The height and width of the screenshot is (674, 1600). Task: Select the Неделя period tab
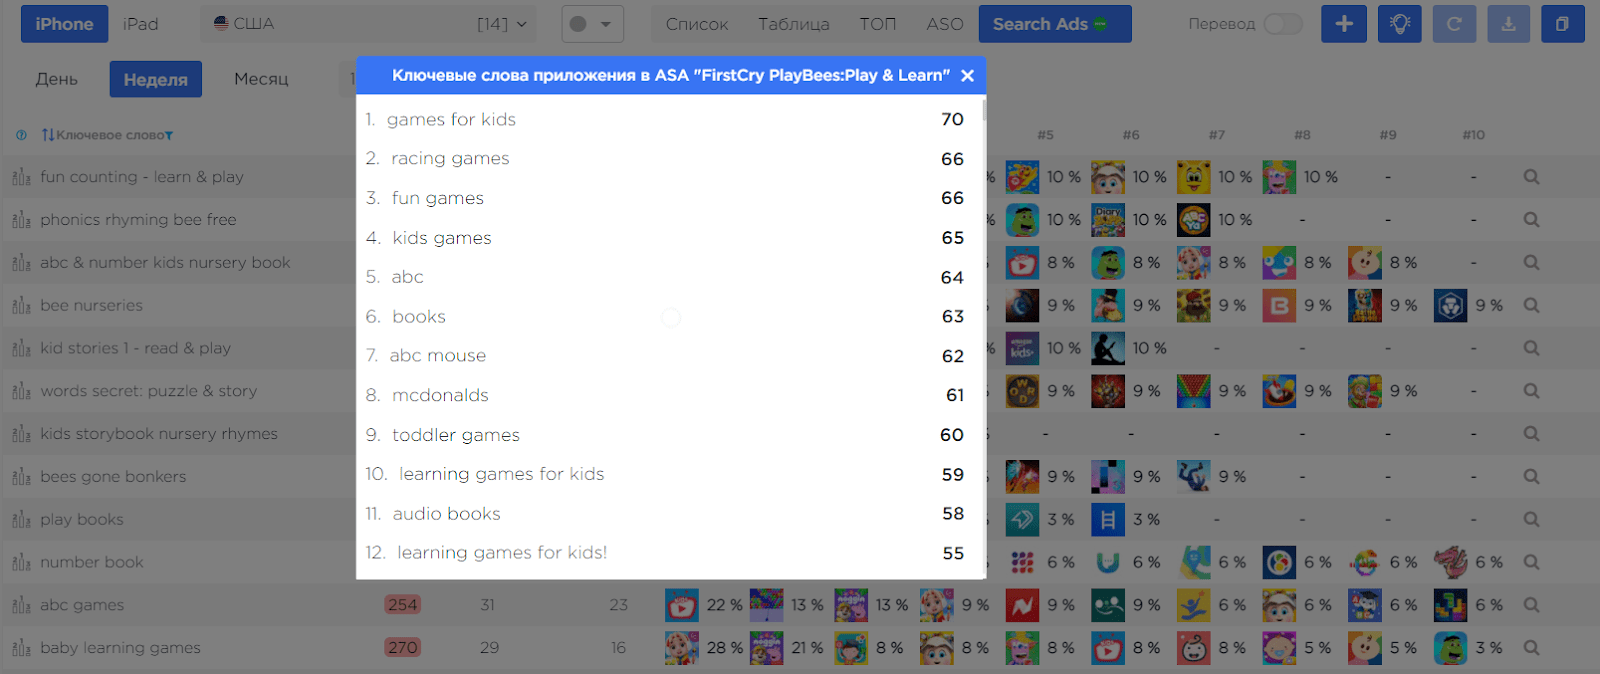click(x=156, y=79)
